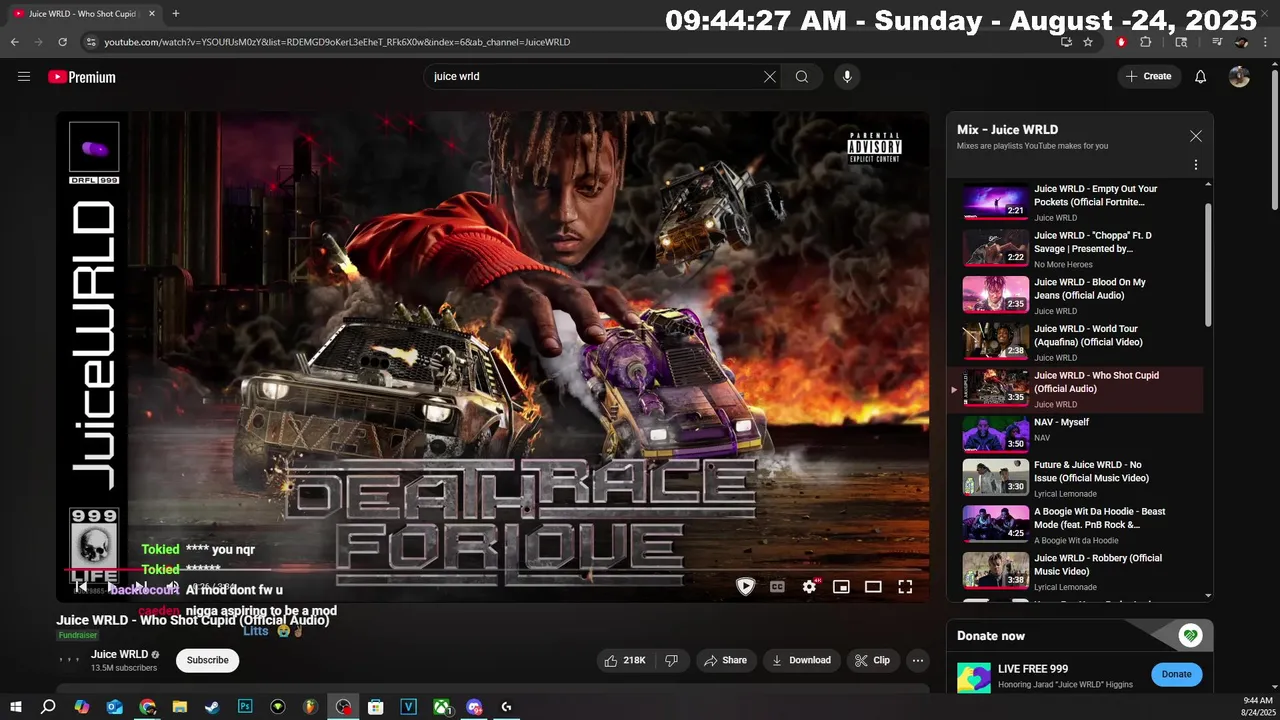Subscribe to Juice WRLD channel
This screenshot has height=720, width=1280.
tap(207, 660)
